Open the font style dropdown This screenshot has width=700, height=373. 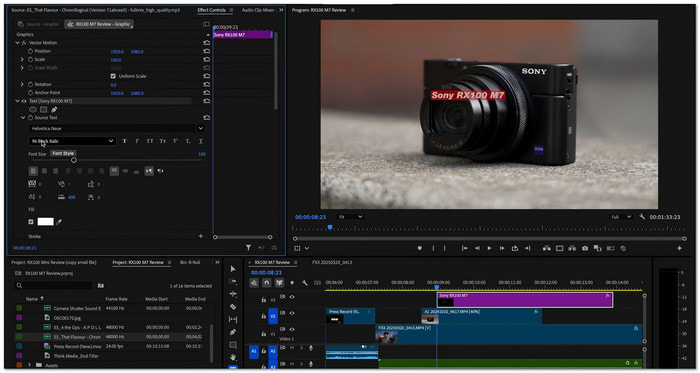72,141
